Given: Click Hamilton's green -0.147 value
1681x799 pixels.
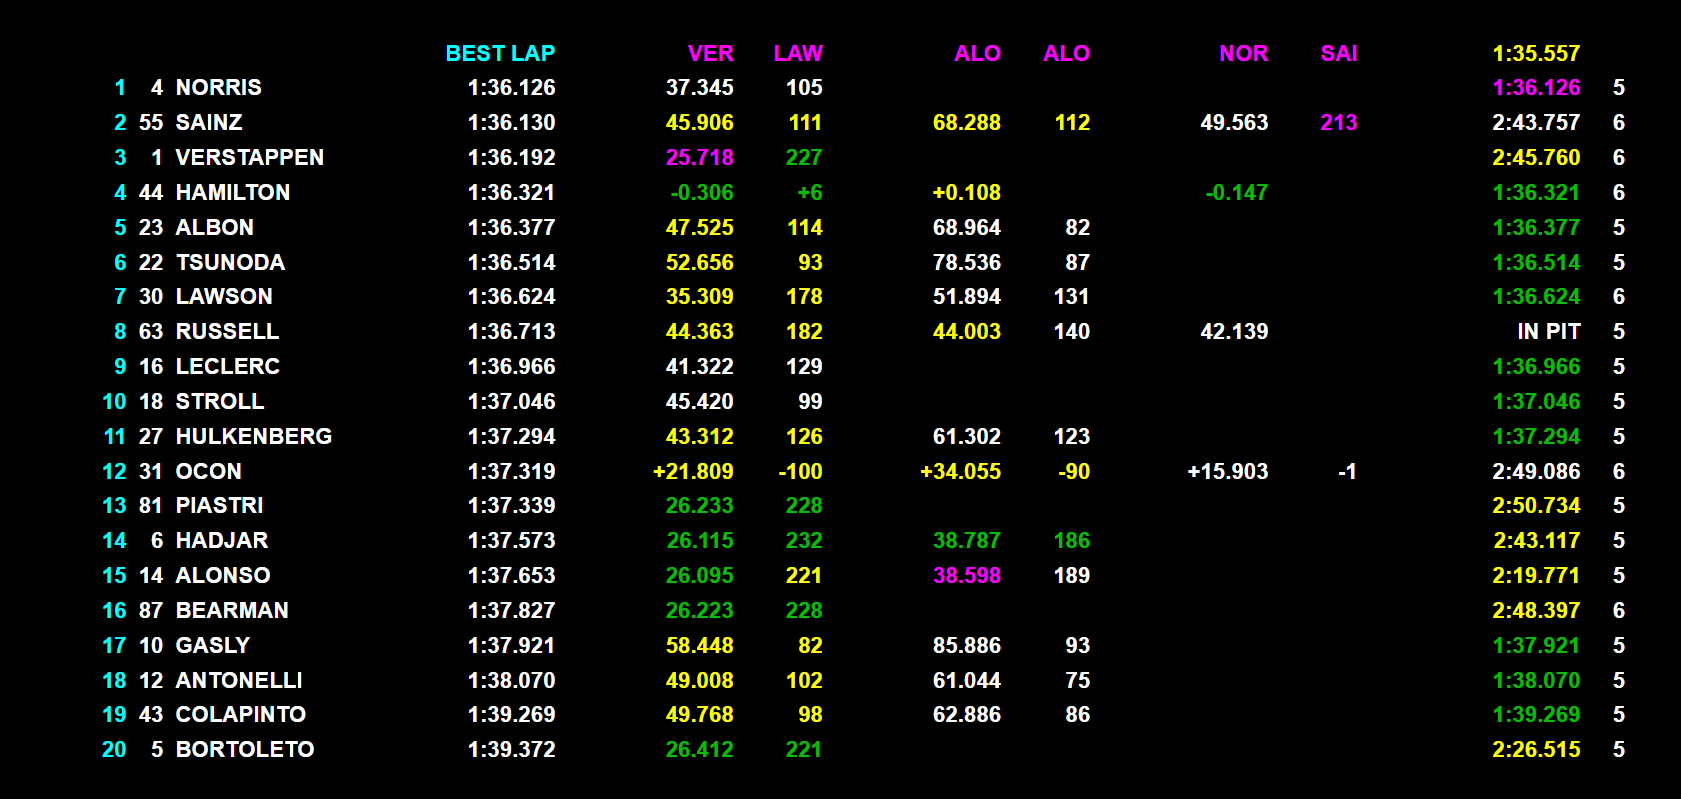Looking at the screenshot, I should click(x=1236, y=193).
